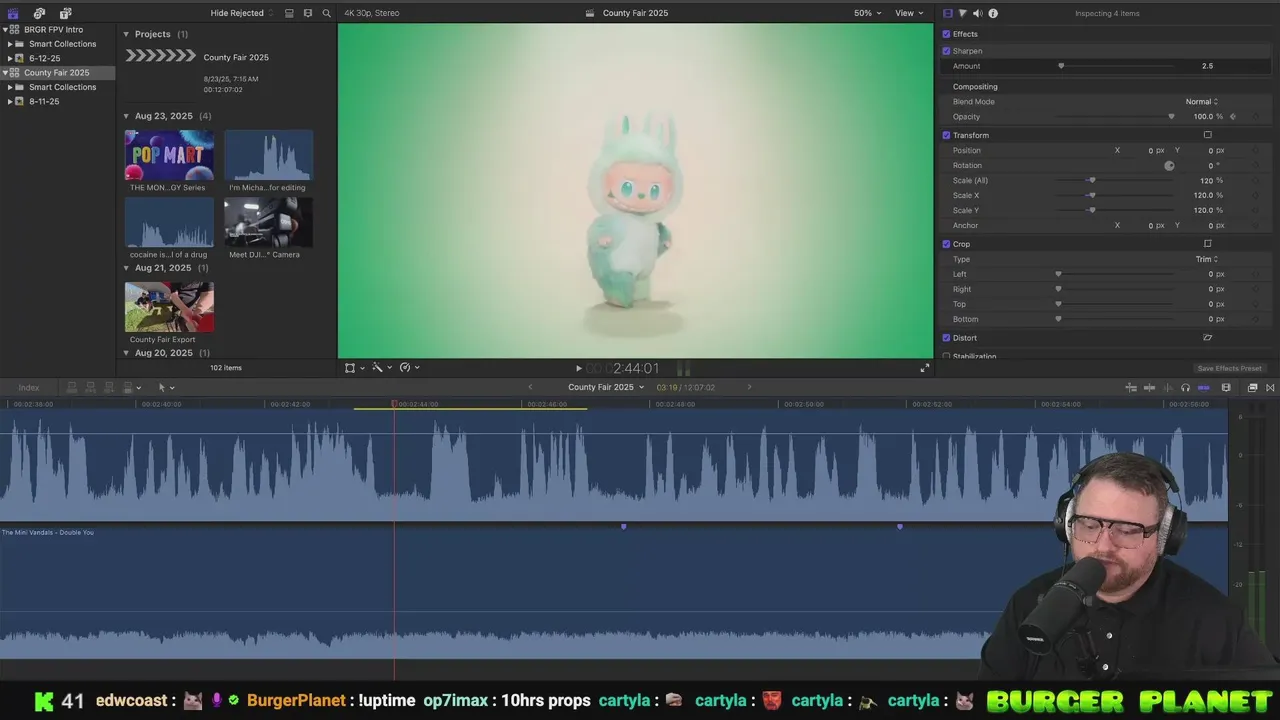
Task: Open the County Fair 2025 timeline history menu
Action: coord(606,387)
